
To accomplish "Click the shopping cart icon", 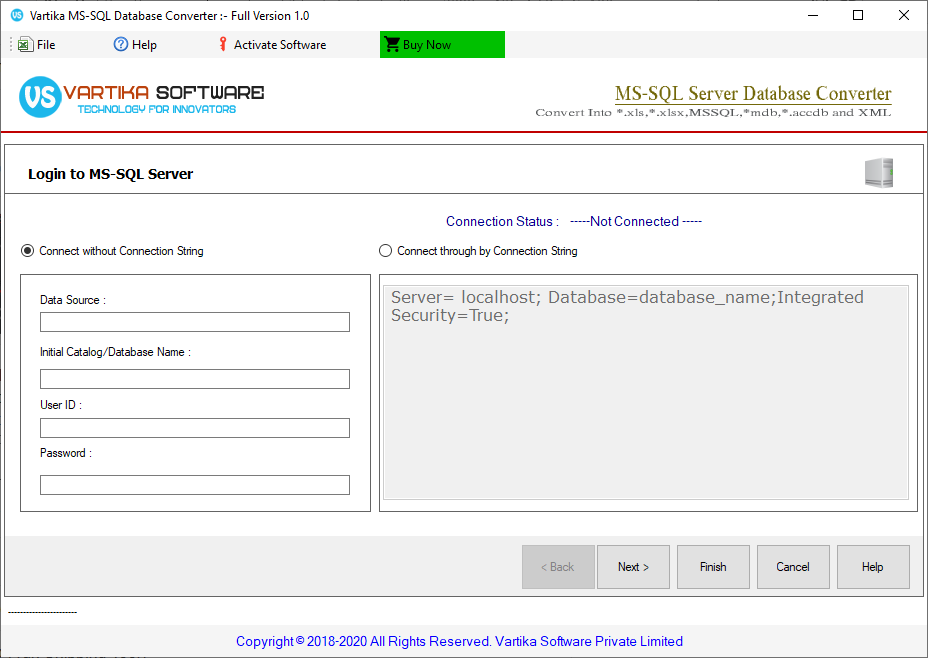I will [392, 44].
